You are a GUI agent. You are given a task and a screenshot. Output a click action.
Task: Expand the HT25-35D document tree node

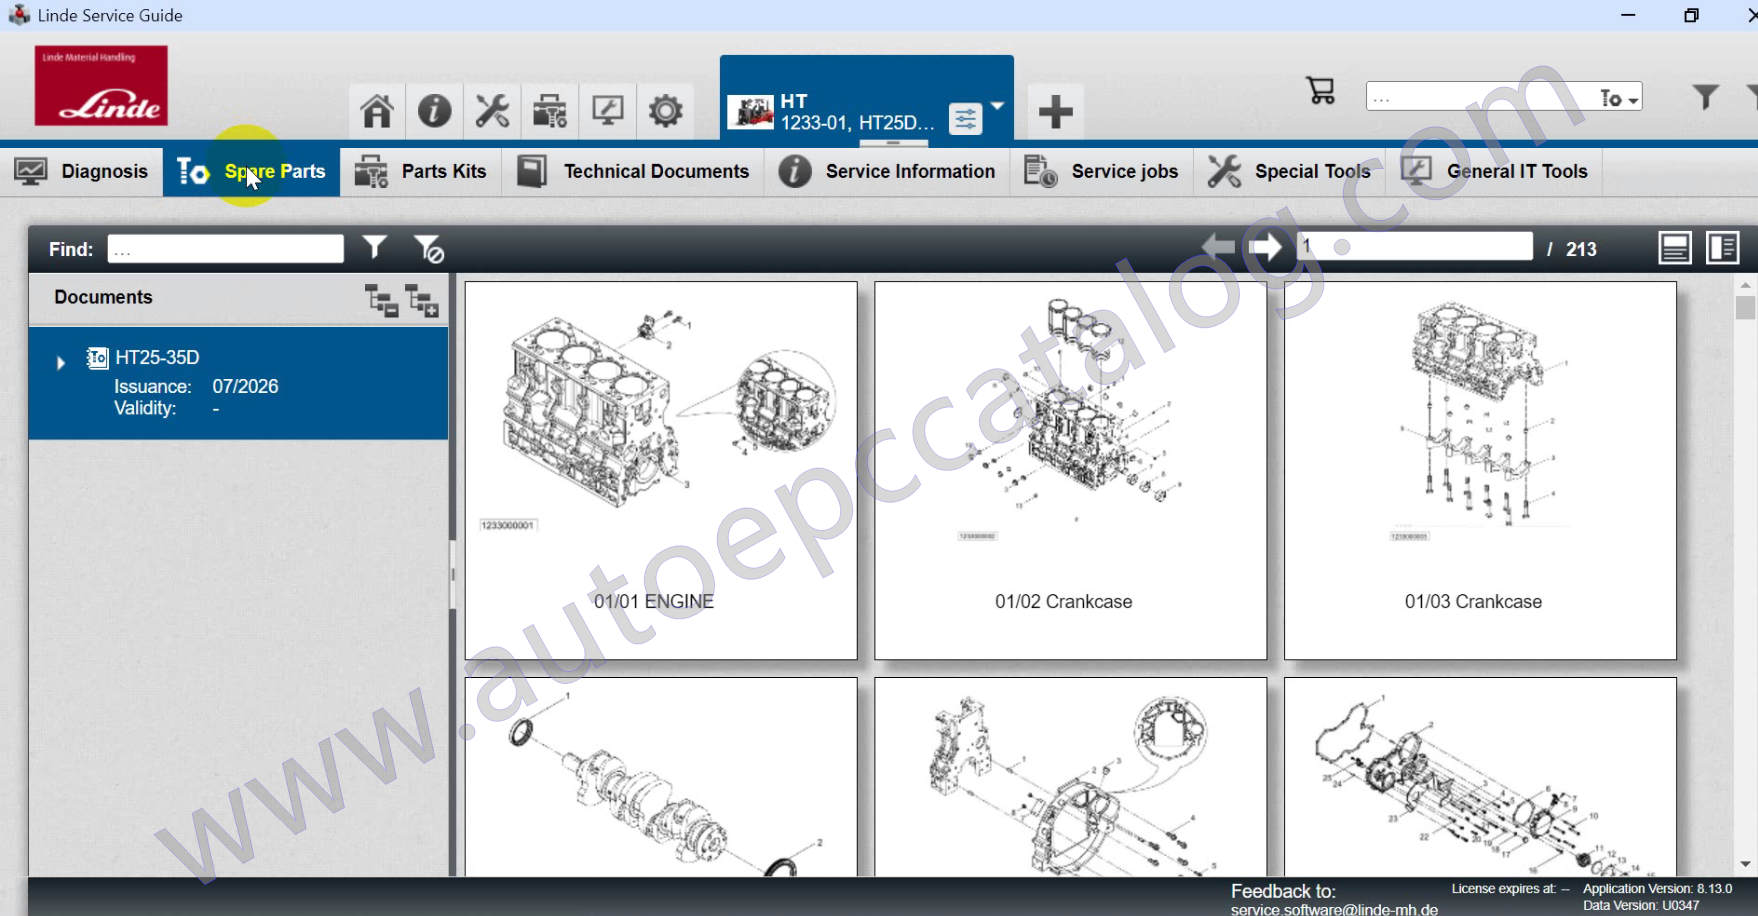61,362
